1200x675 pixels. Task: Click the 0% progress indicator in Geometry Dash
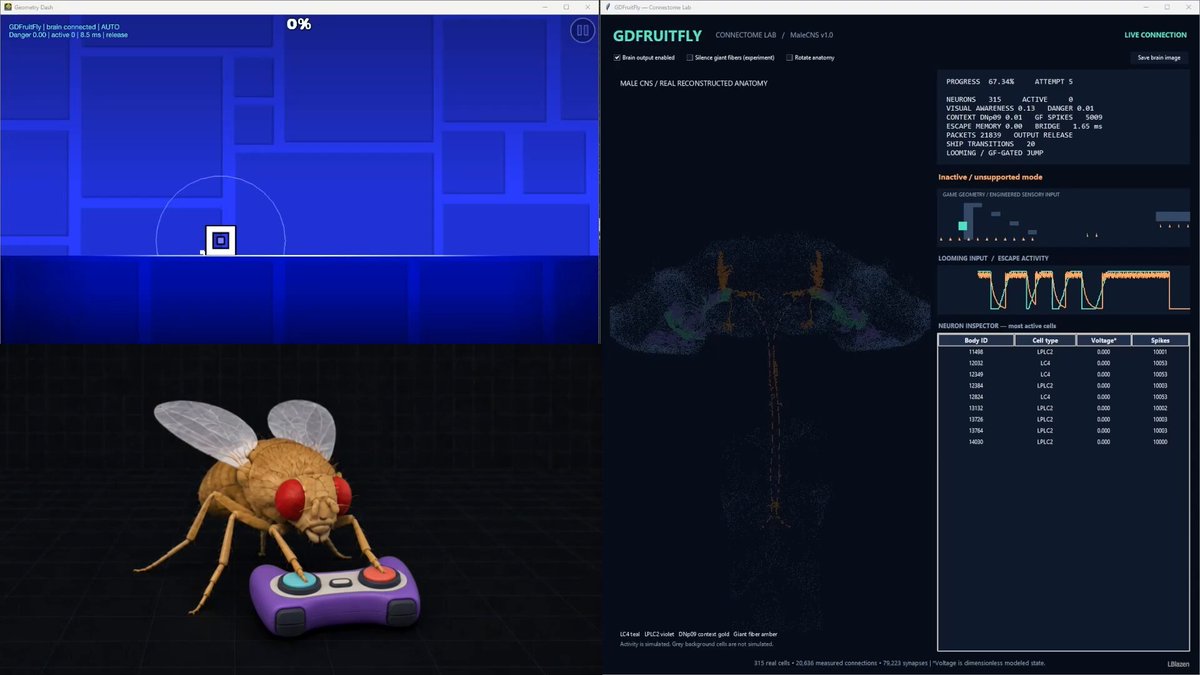tap(299, 24)
